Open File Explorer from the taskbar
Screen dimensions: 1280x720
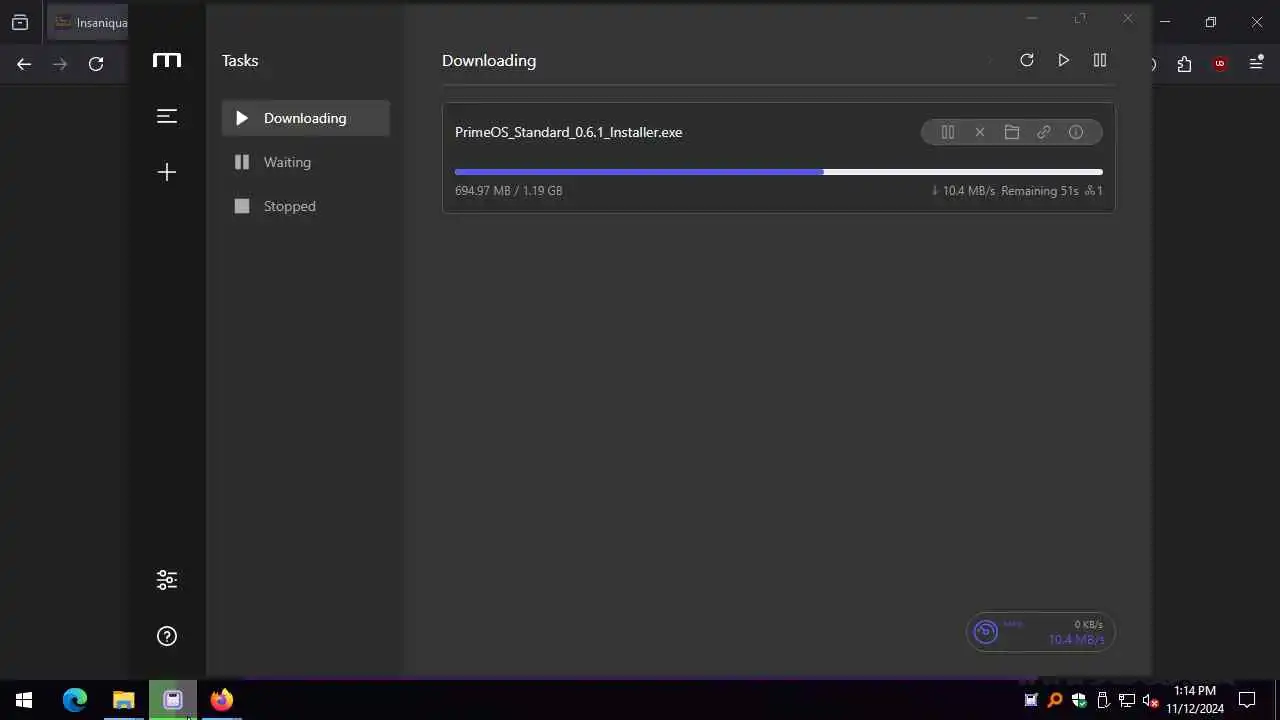[123, 700]
